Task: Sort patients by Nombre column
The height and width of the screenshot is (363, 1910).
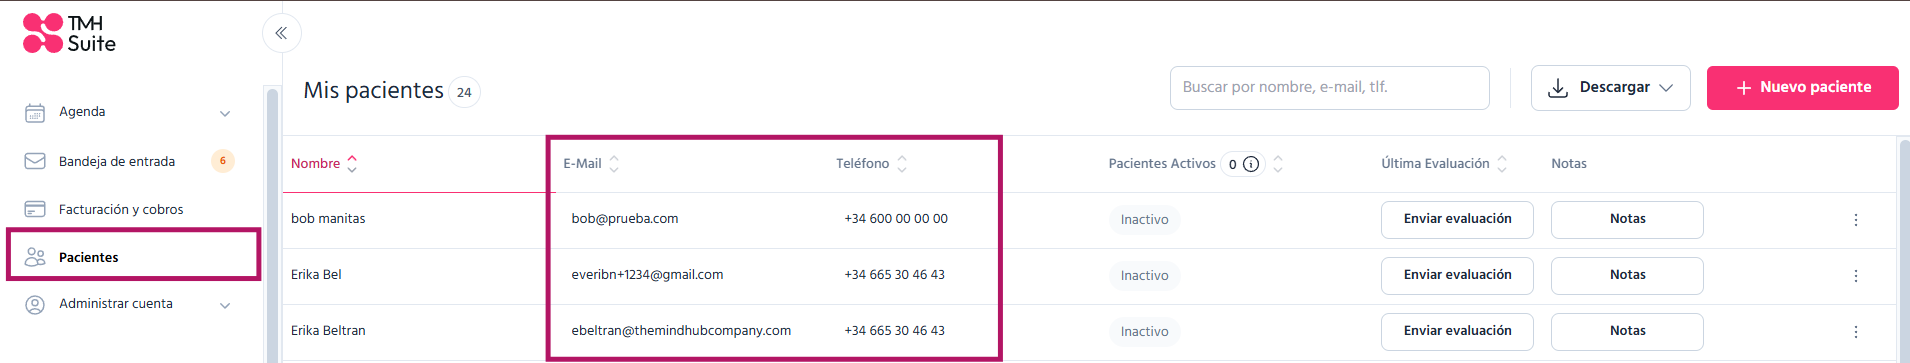Action: pyautogui.click(x=324, y=164)
